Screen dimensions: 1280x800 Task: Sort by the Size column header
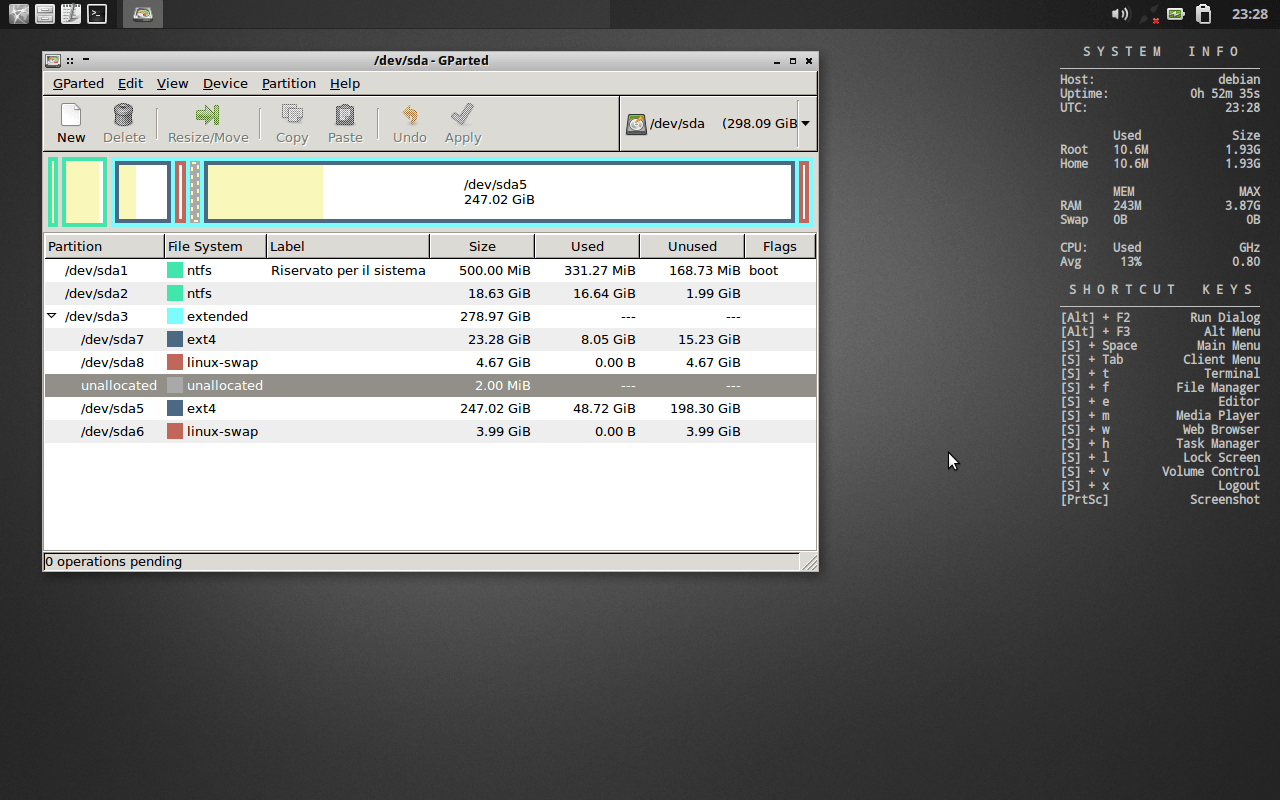coord(482,246)
